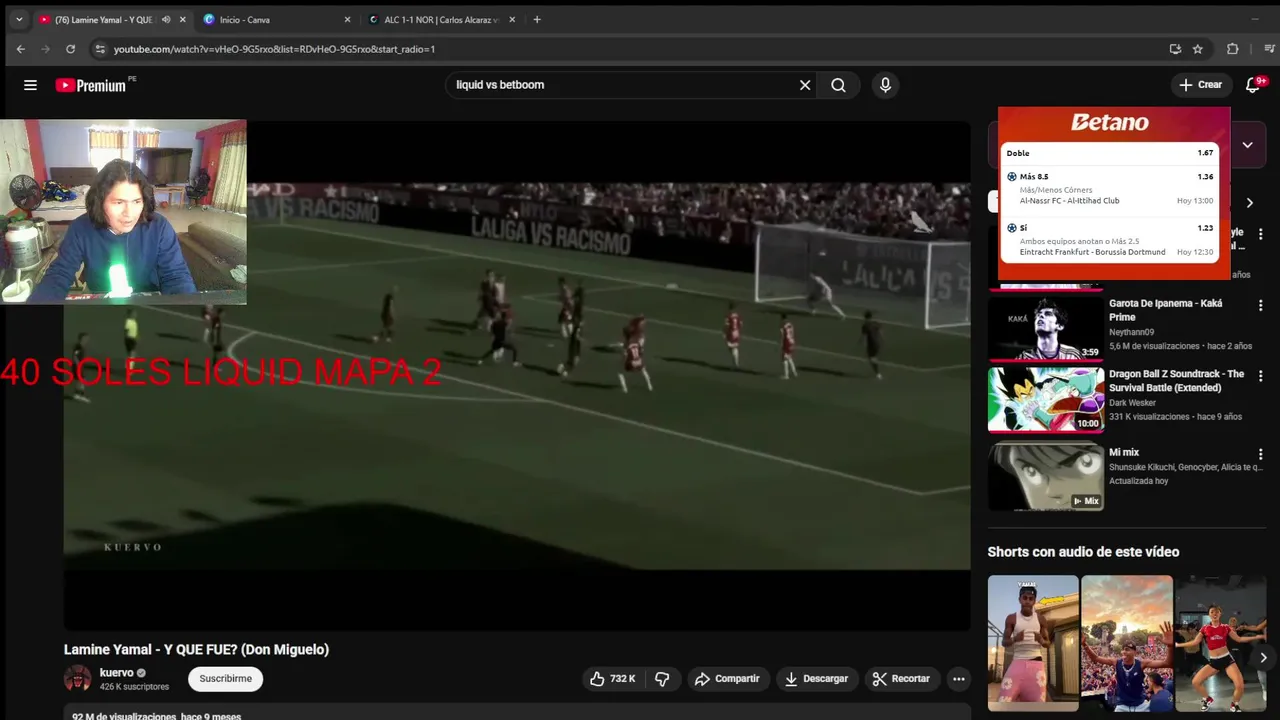Close the Inicio - Canva tab
This screenshot has width=1280, height=720.
[x=347, y=19]
